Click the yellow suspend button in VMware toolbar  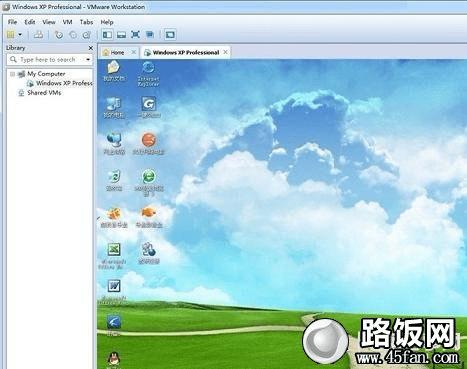(x=11, y=34)
